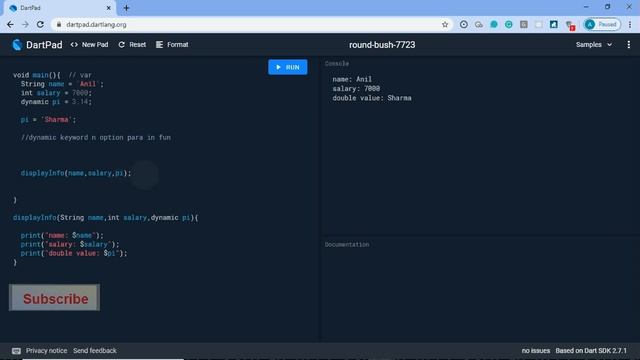Open the Send feedback link
This screenshot has height=360, width=640.
click(x=95, y=351)
